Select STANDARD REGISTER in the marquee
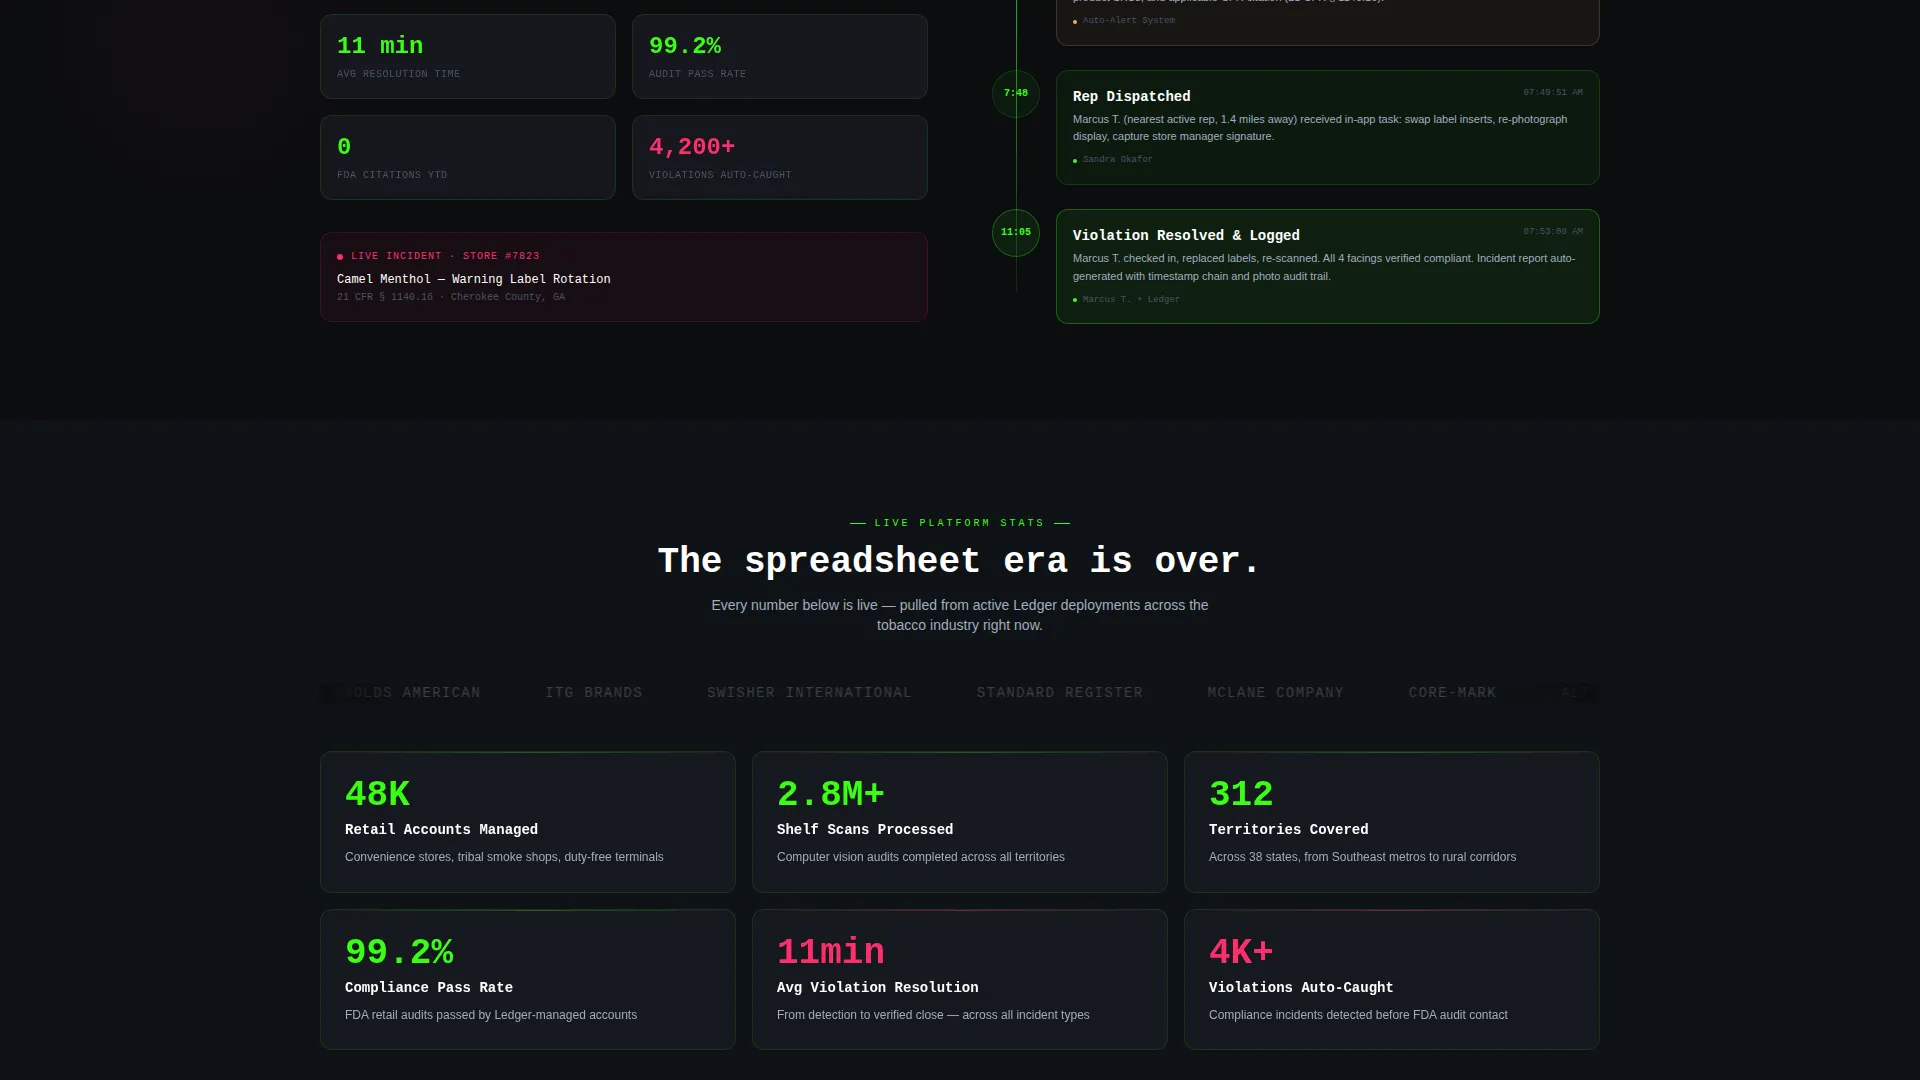The image size is (1920, 1080). [1059, 693]
